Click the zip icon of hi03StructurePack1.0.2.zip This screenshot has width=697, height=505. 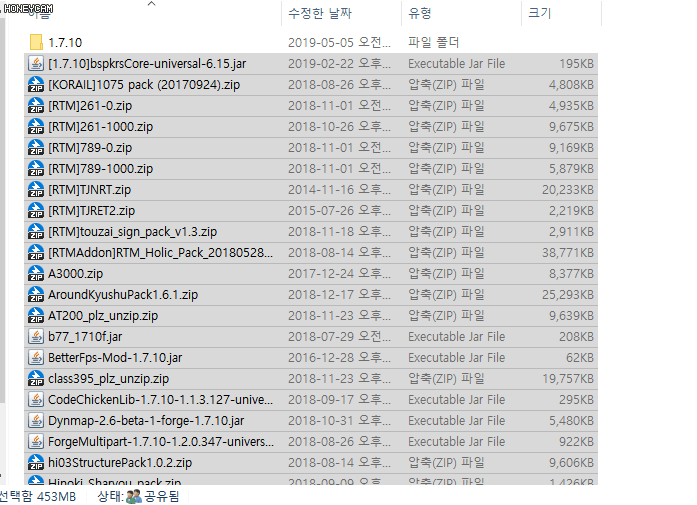[36, 463]
